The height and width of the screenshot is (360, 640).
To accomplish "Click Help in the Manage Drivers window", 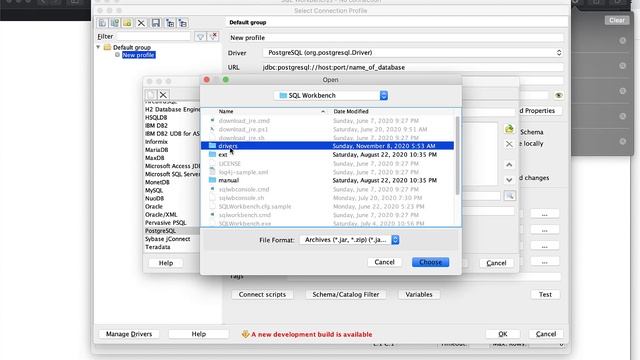I will click(166, 263).
